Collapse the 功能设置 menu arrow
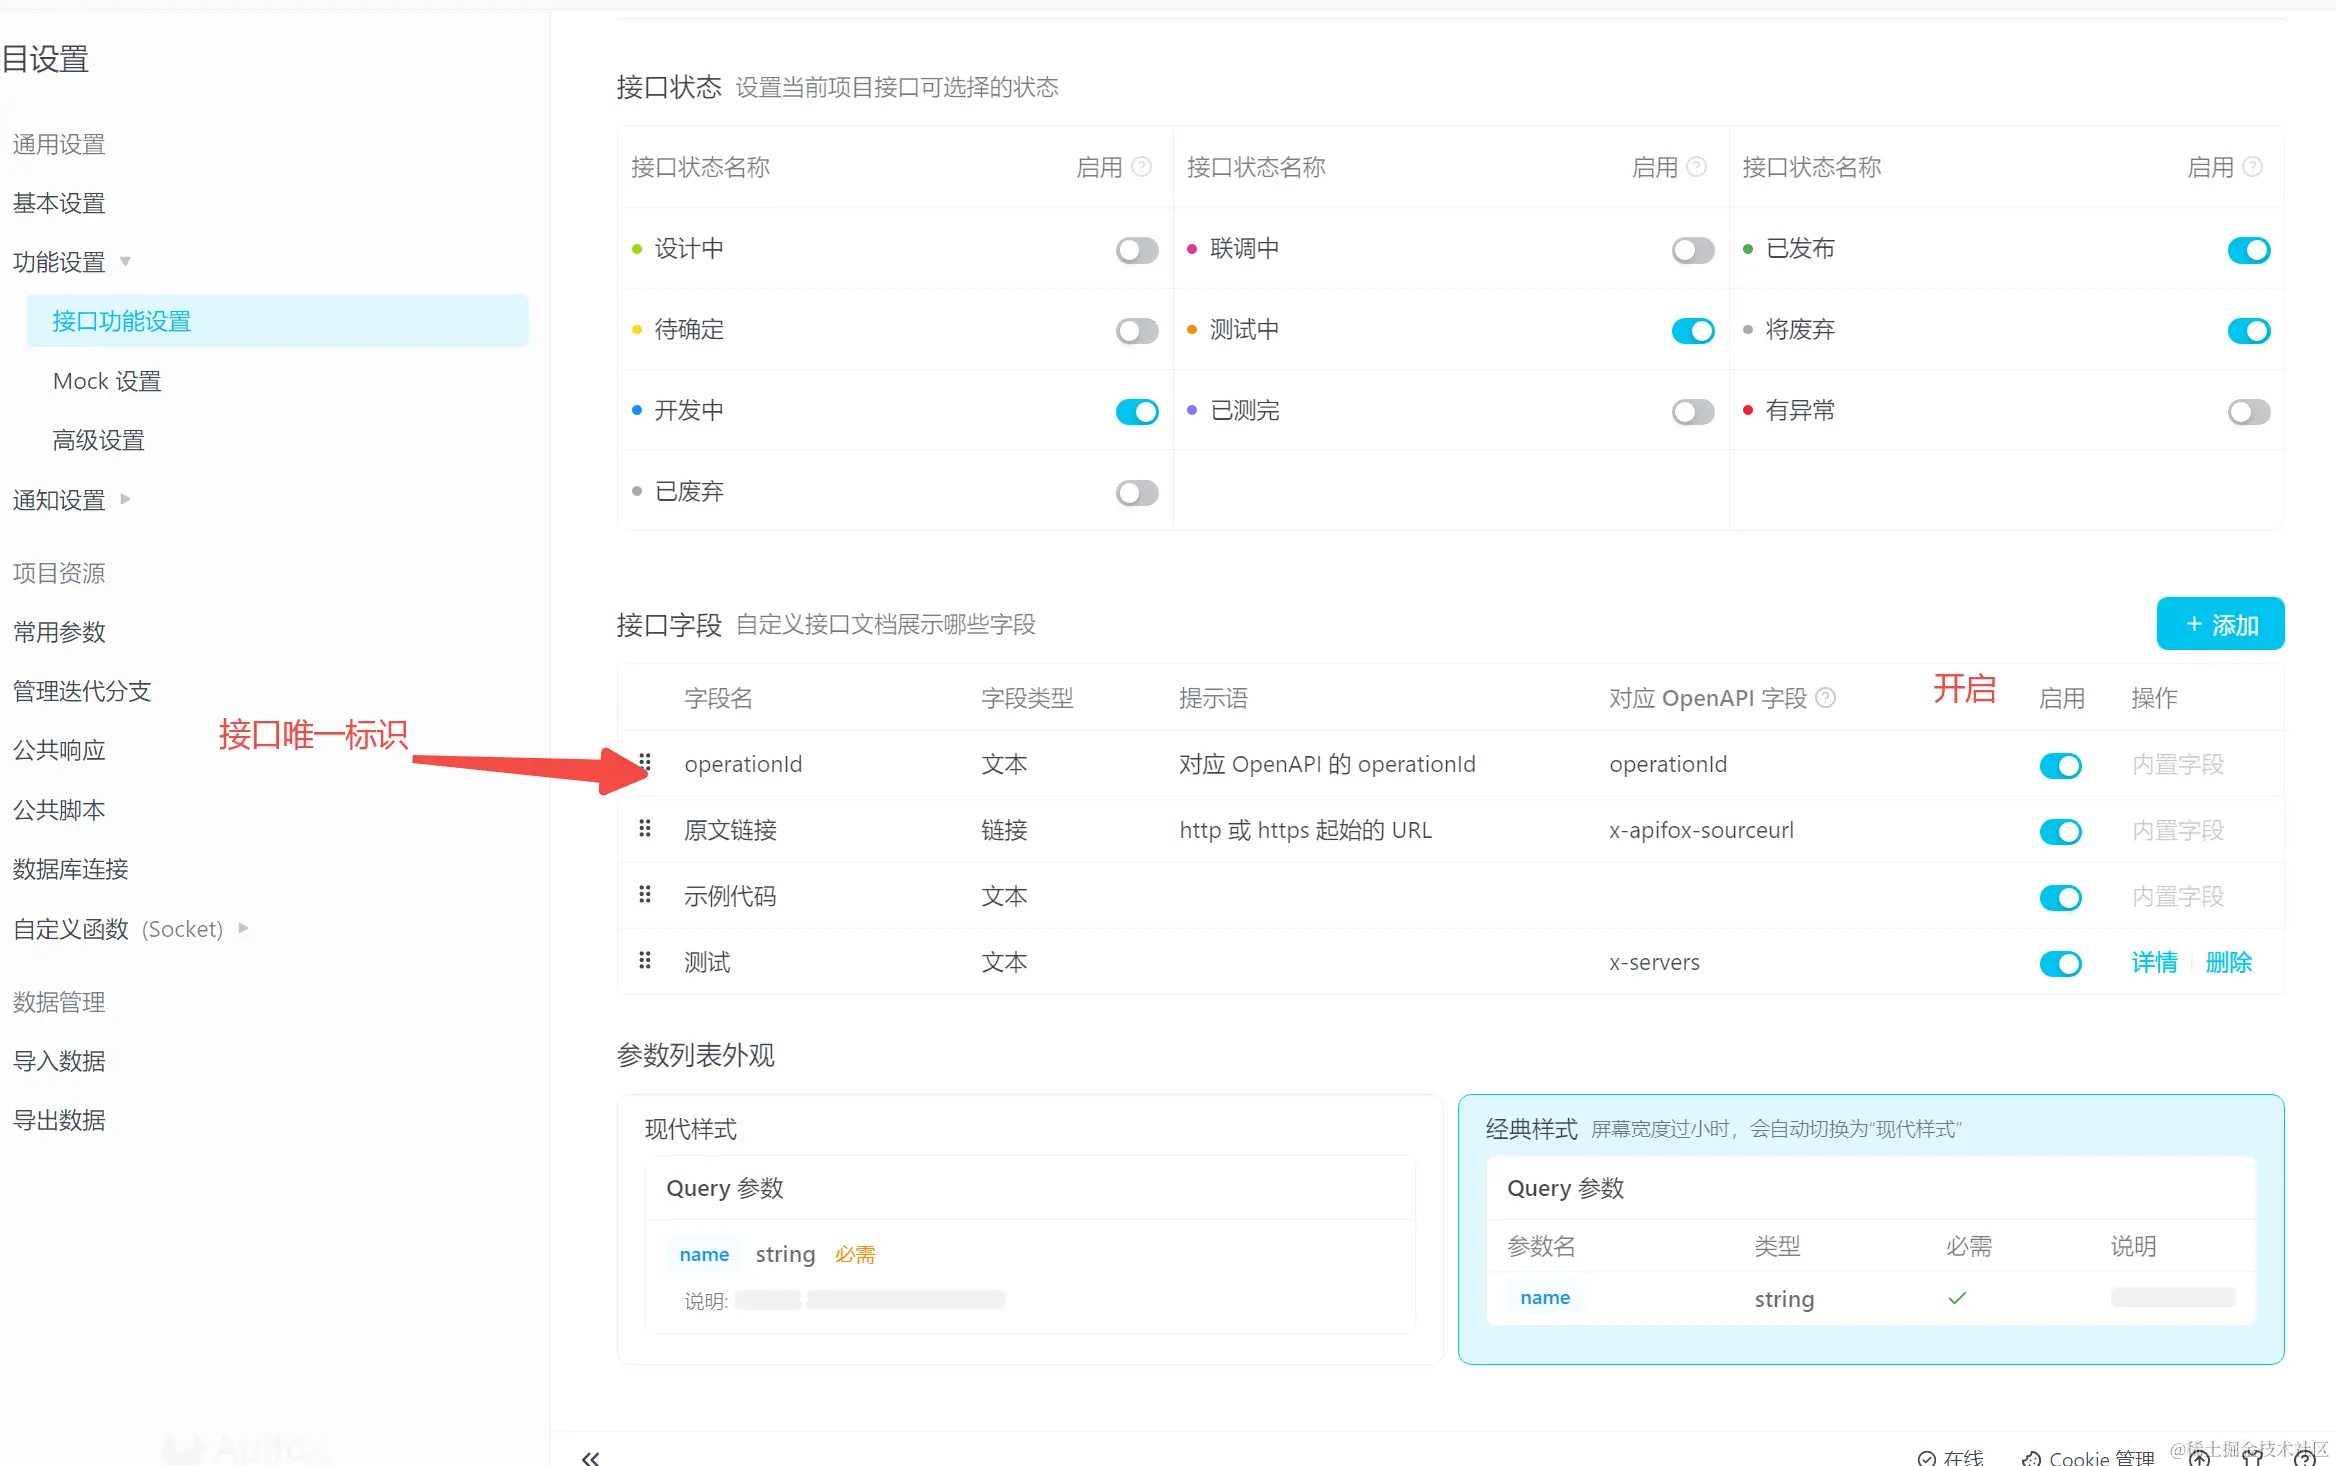This screenshot has height=1466, width=2336. click(125, 262)
